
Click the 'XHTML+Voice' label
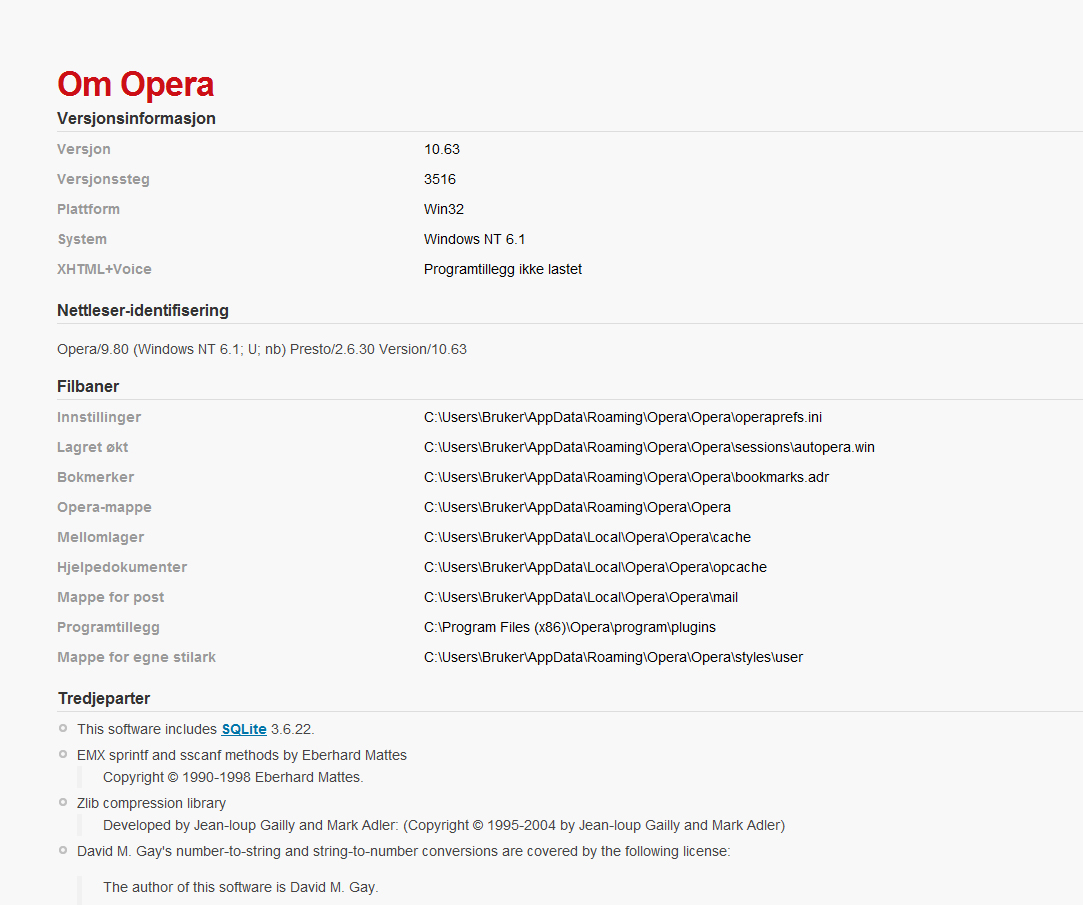tap(104, 269)
